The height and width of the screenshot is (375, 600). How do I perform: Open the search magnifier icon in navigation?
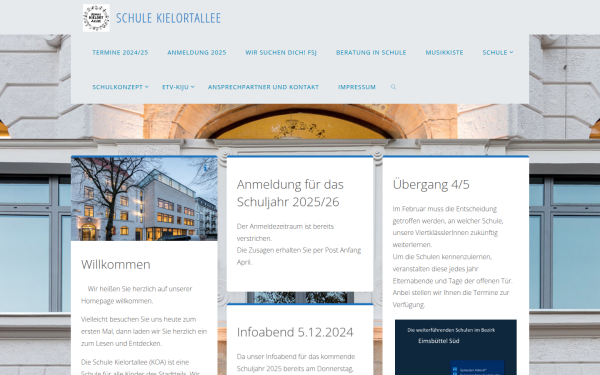pyautogui.click(x=393, y=87)
